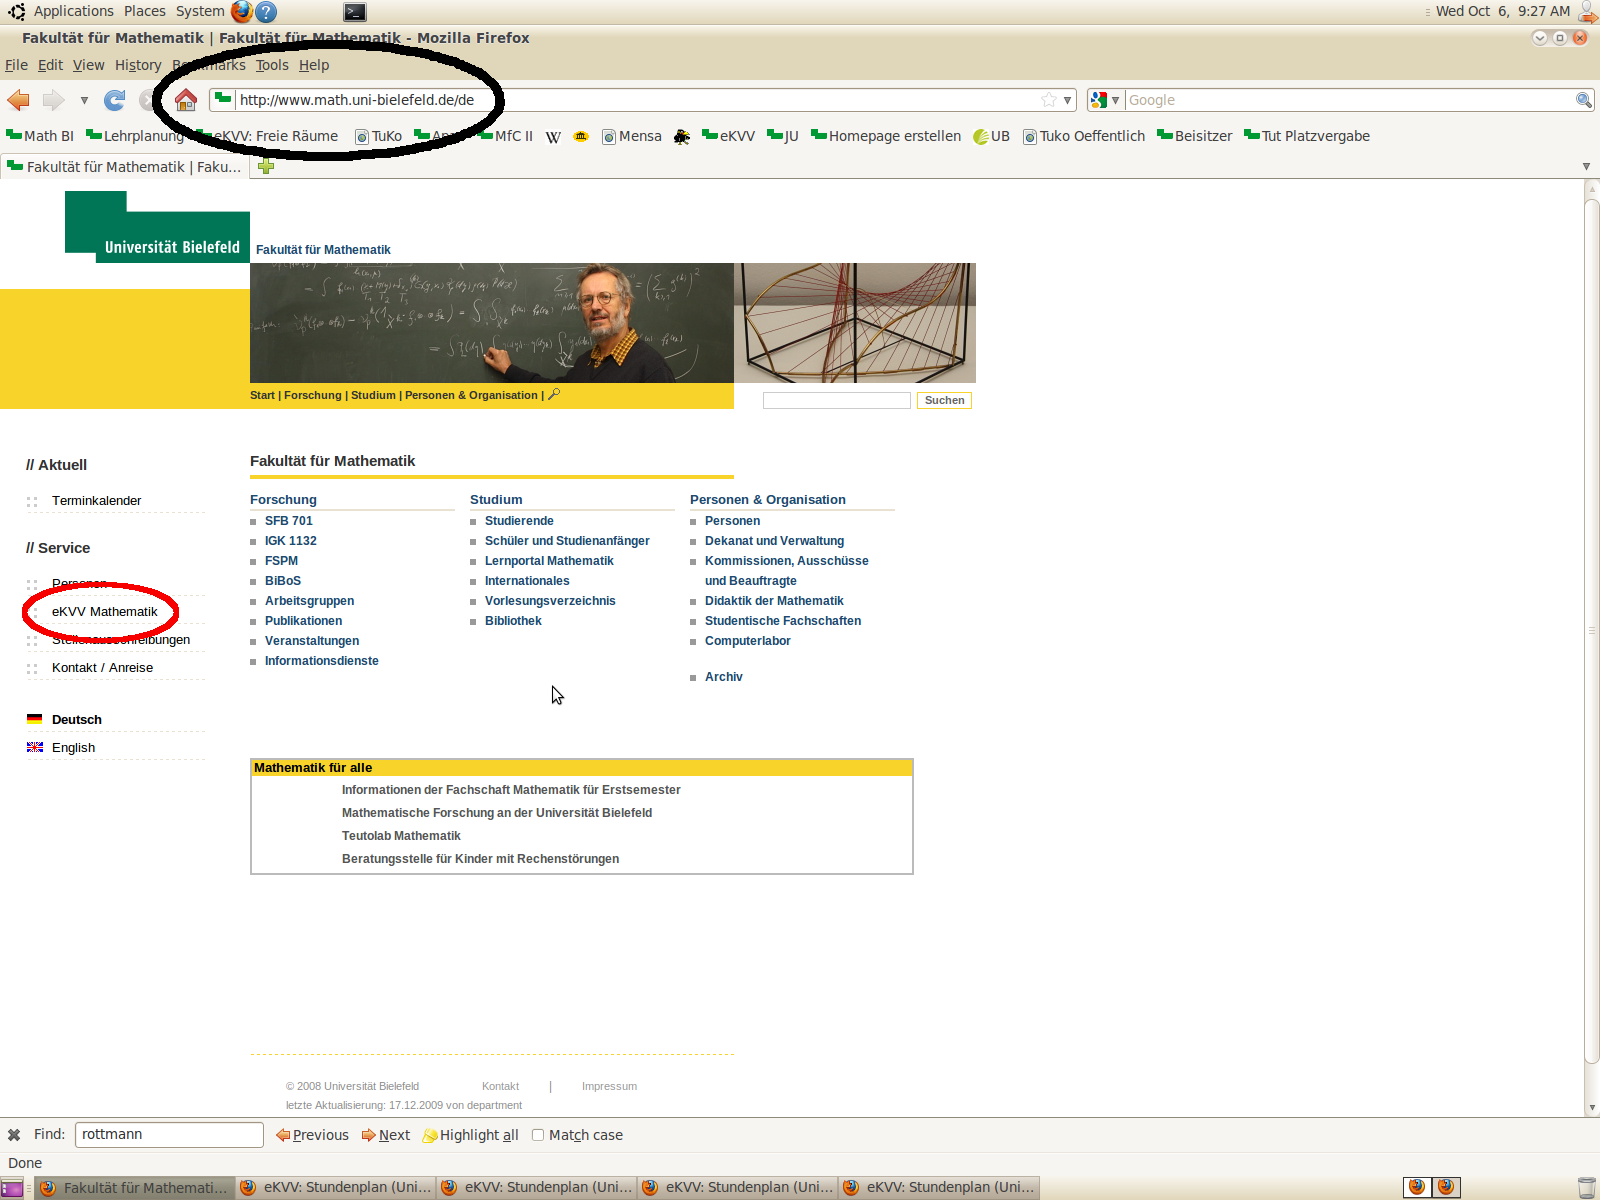1600x1200 pixels.
Task: Reload the current page
Action: [x=115, y=100]
